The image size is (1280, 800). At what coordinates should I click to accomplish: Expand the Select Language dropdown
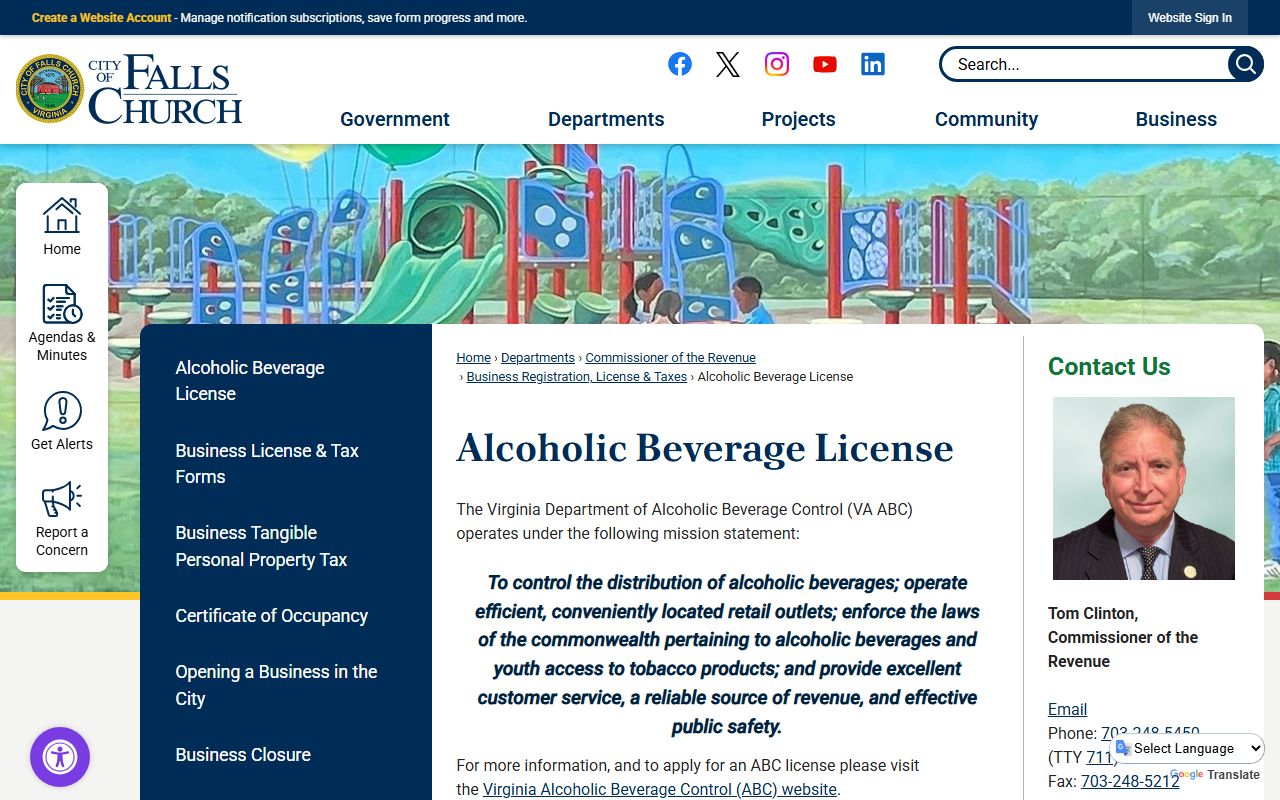click(1189, 748)
